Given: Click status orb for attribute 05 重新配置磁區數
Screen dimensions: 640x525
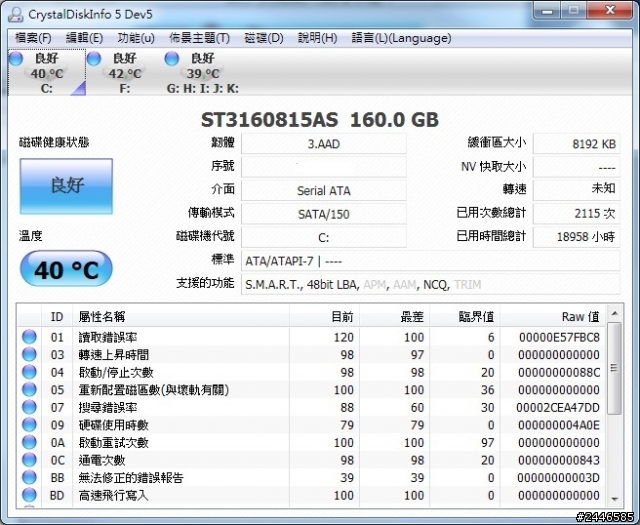Looking at the screenshot, I should (29, 389).
